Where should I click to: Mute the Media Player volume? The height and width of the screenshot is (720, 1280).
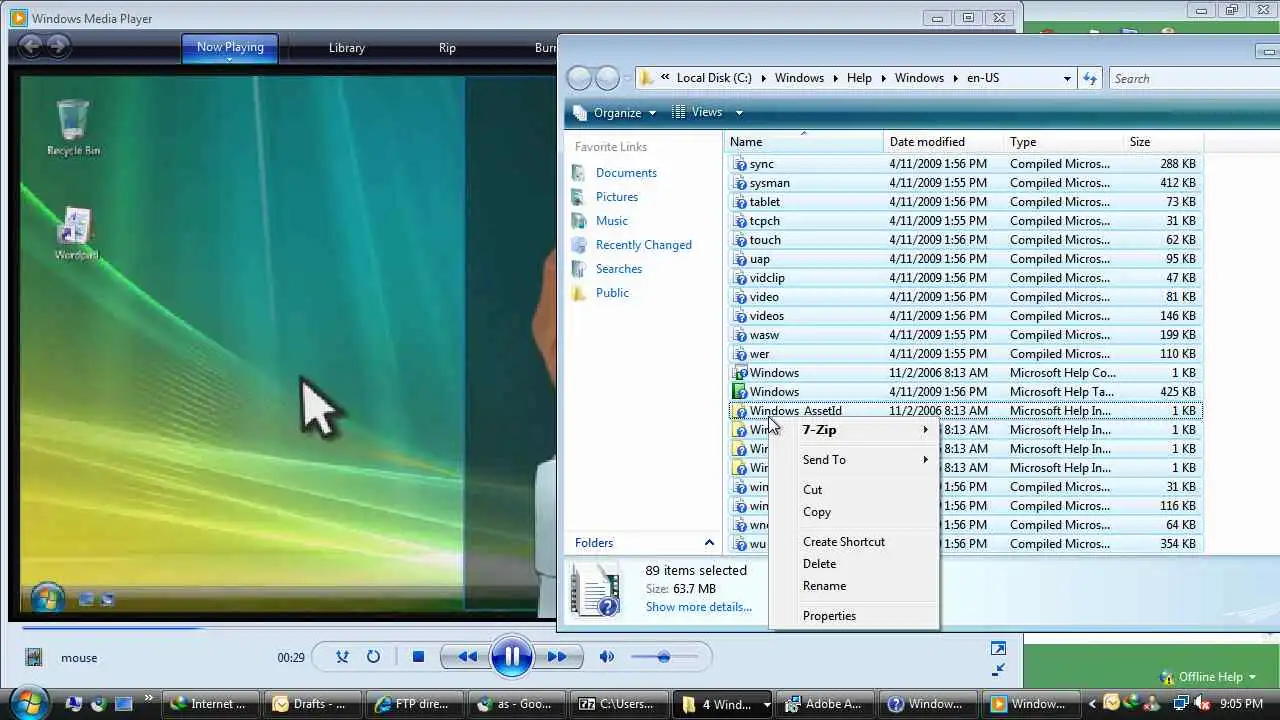pyautogui.click(x=606, y=657)
